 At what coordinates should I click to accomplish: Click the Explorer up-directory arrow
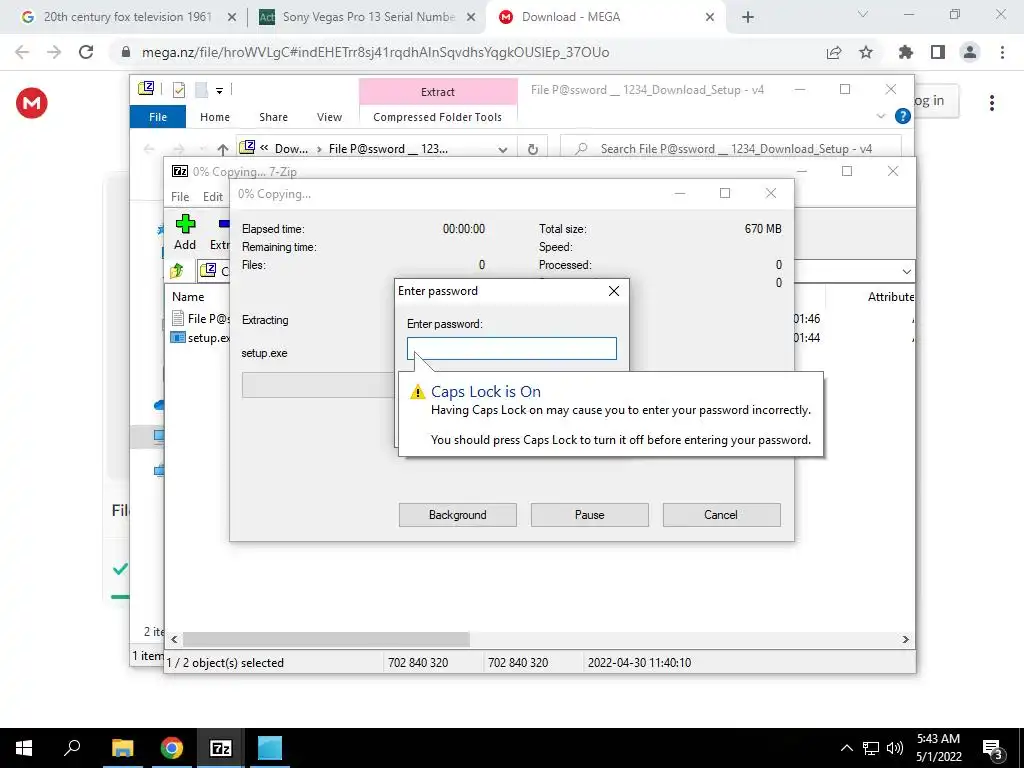point(223,149)
